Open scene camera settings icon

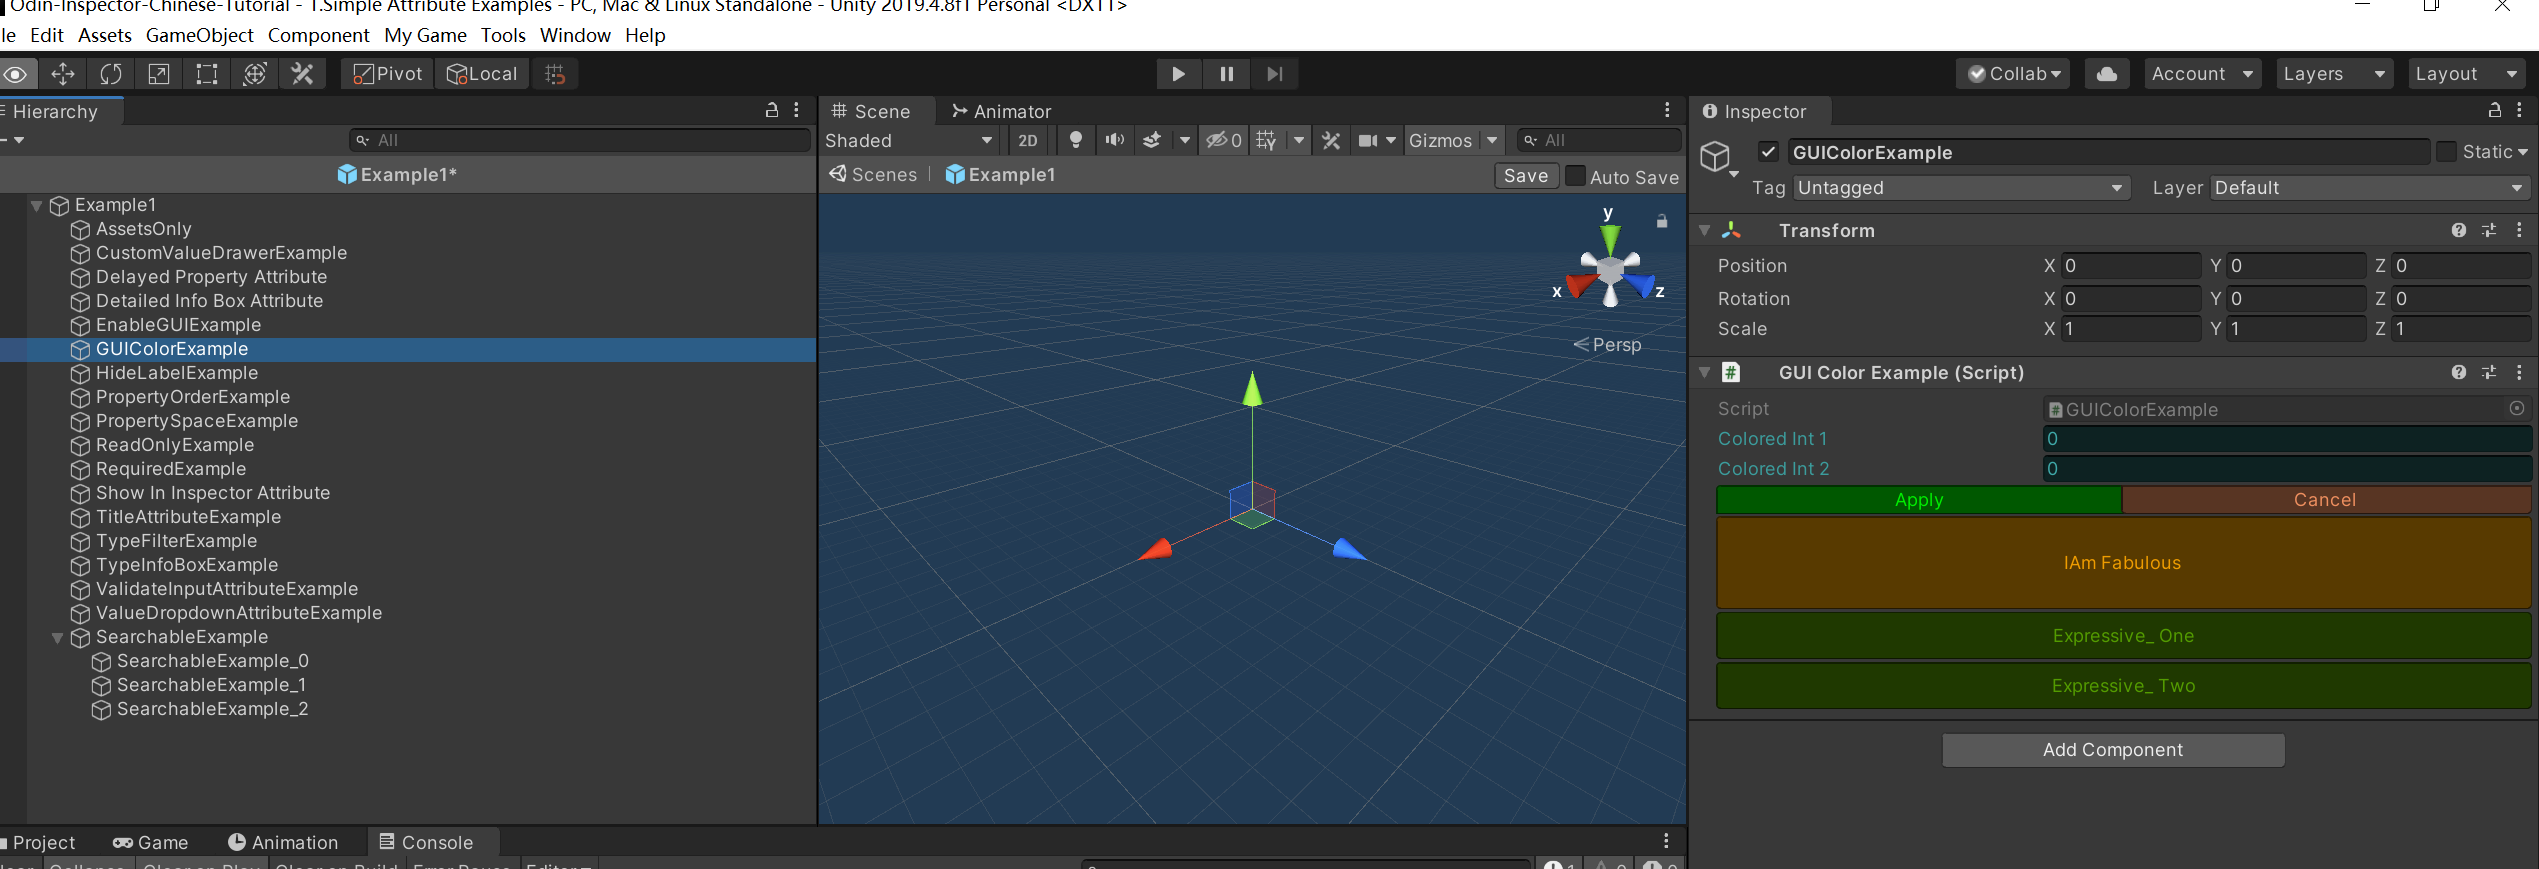click(x=1367, y=141)
